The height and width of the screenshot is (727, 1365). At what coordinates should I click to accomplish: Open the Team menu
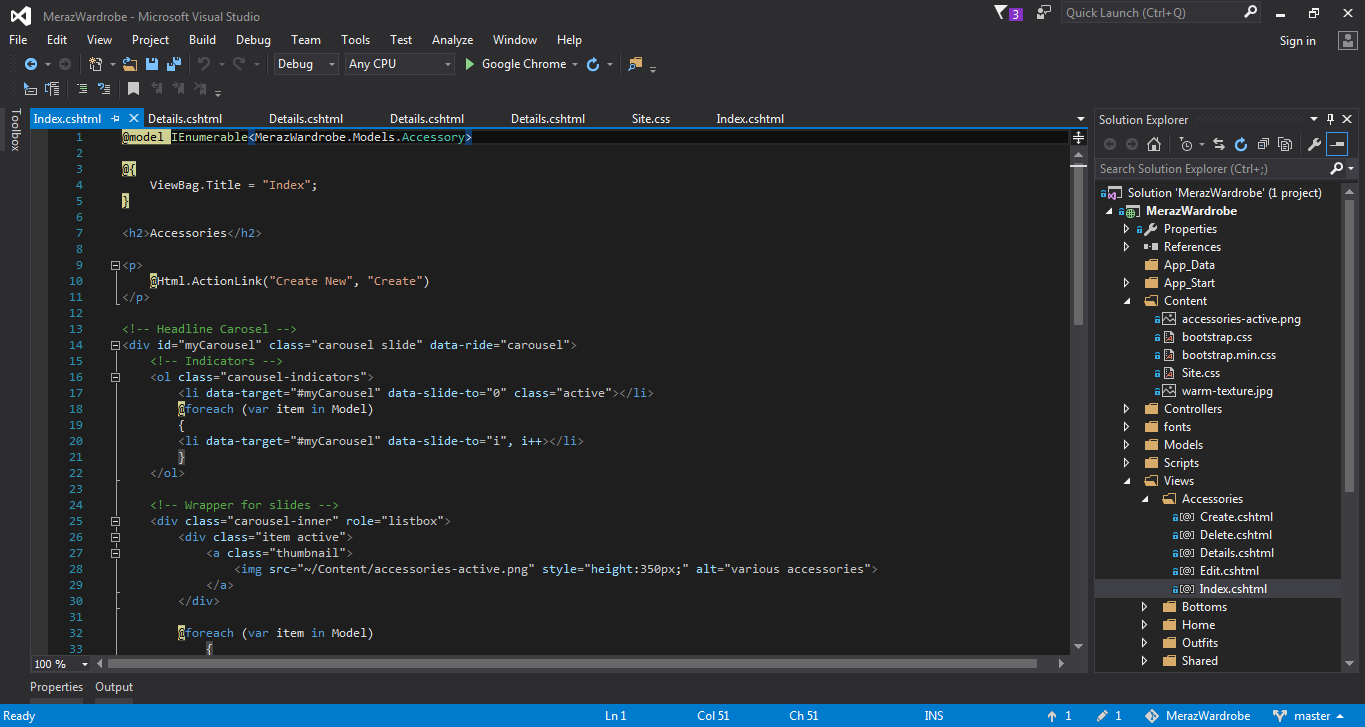tap(306, 40)
